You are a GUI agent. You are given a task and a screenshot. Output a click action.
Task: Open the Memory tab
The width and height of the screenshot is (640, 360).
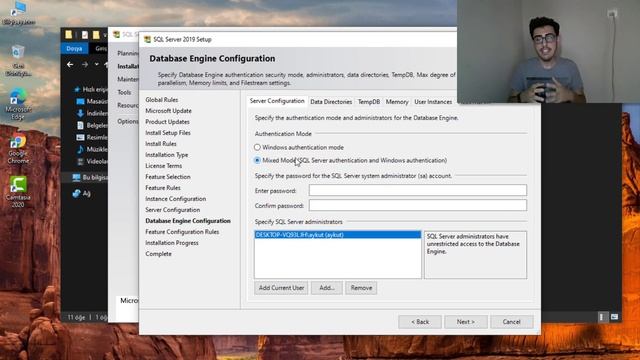tap(397, 102)
